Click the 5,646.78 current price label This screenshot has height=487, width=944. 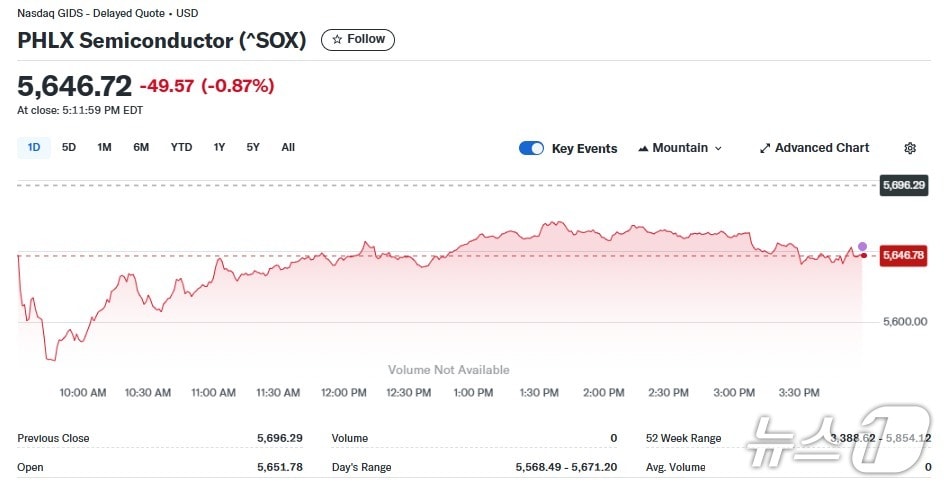click(x=904, y=256)
